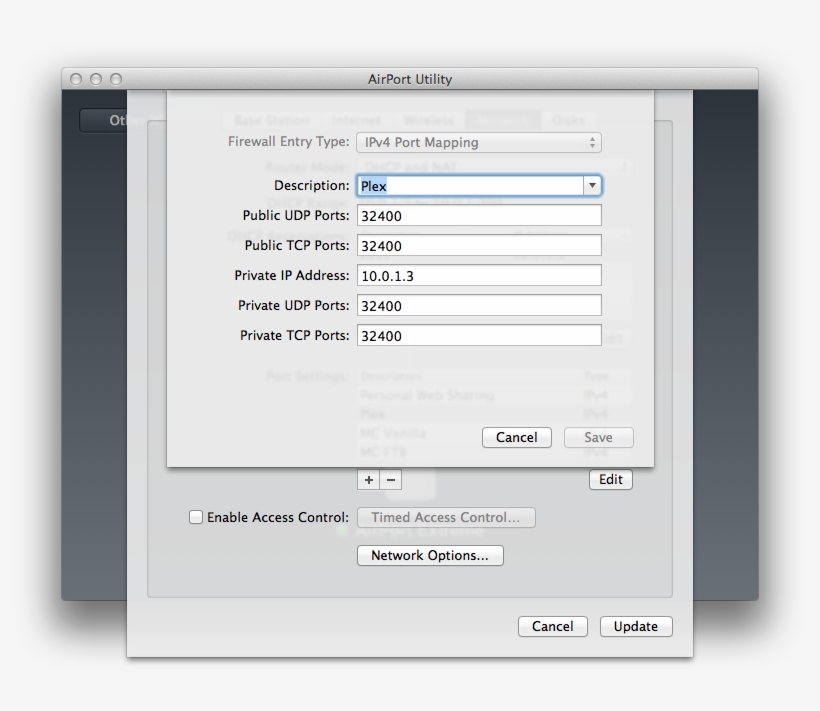Click the Private UDP Ports field
The height and width of the screenshot is (711, 820).
tap(479, 306)
